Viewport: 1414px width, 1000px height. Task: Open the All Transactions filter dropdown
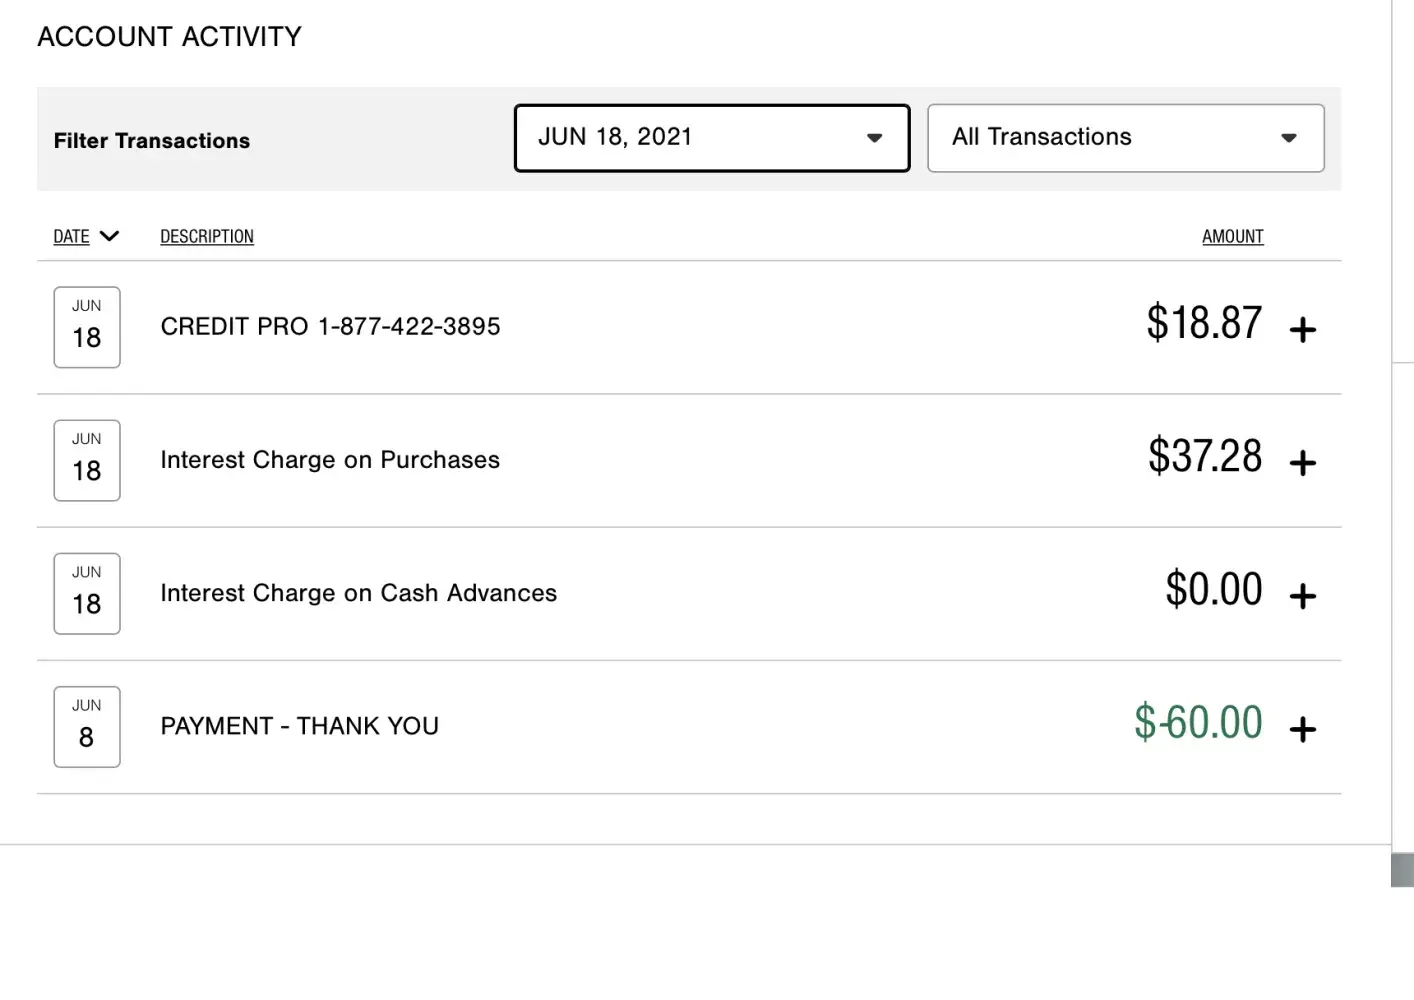(x=1125, y=138)
